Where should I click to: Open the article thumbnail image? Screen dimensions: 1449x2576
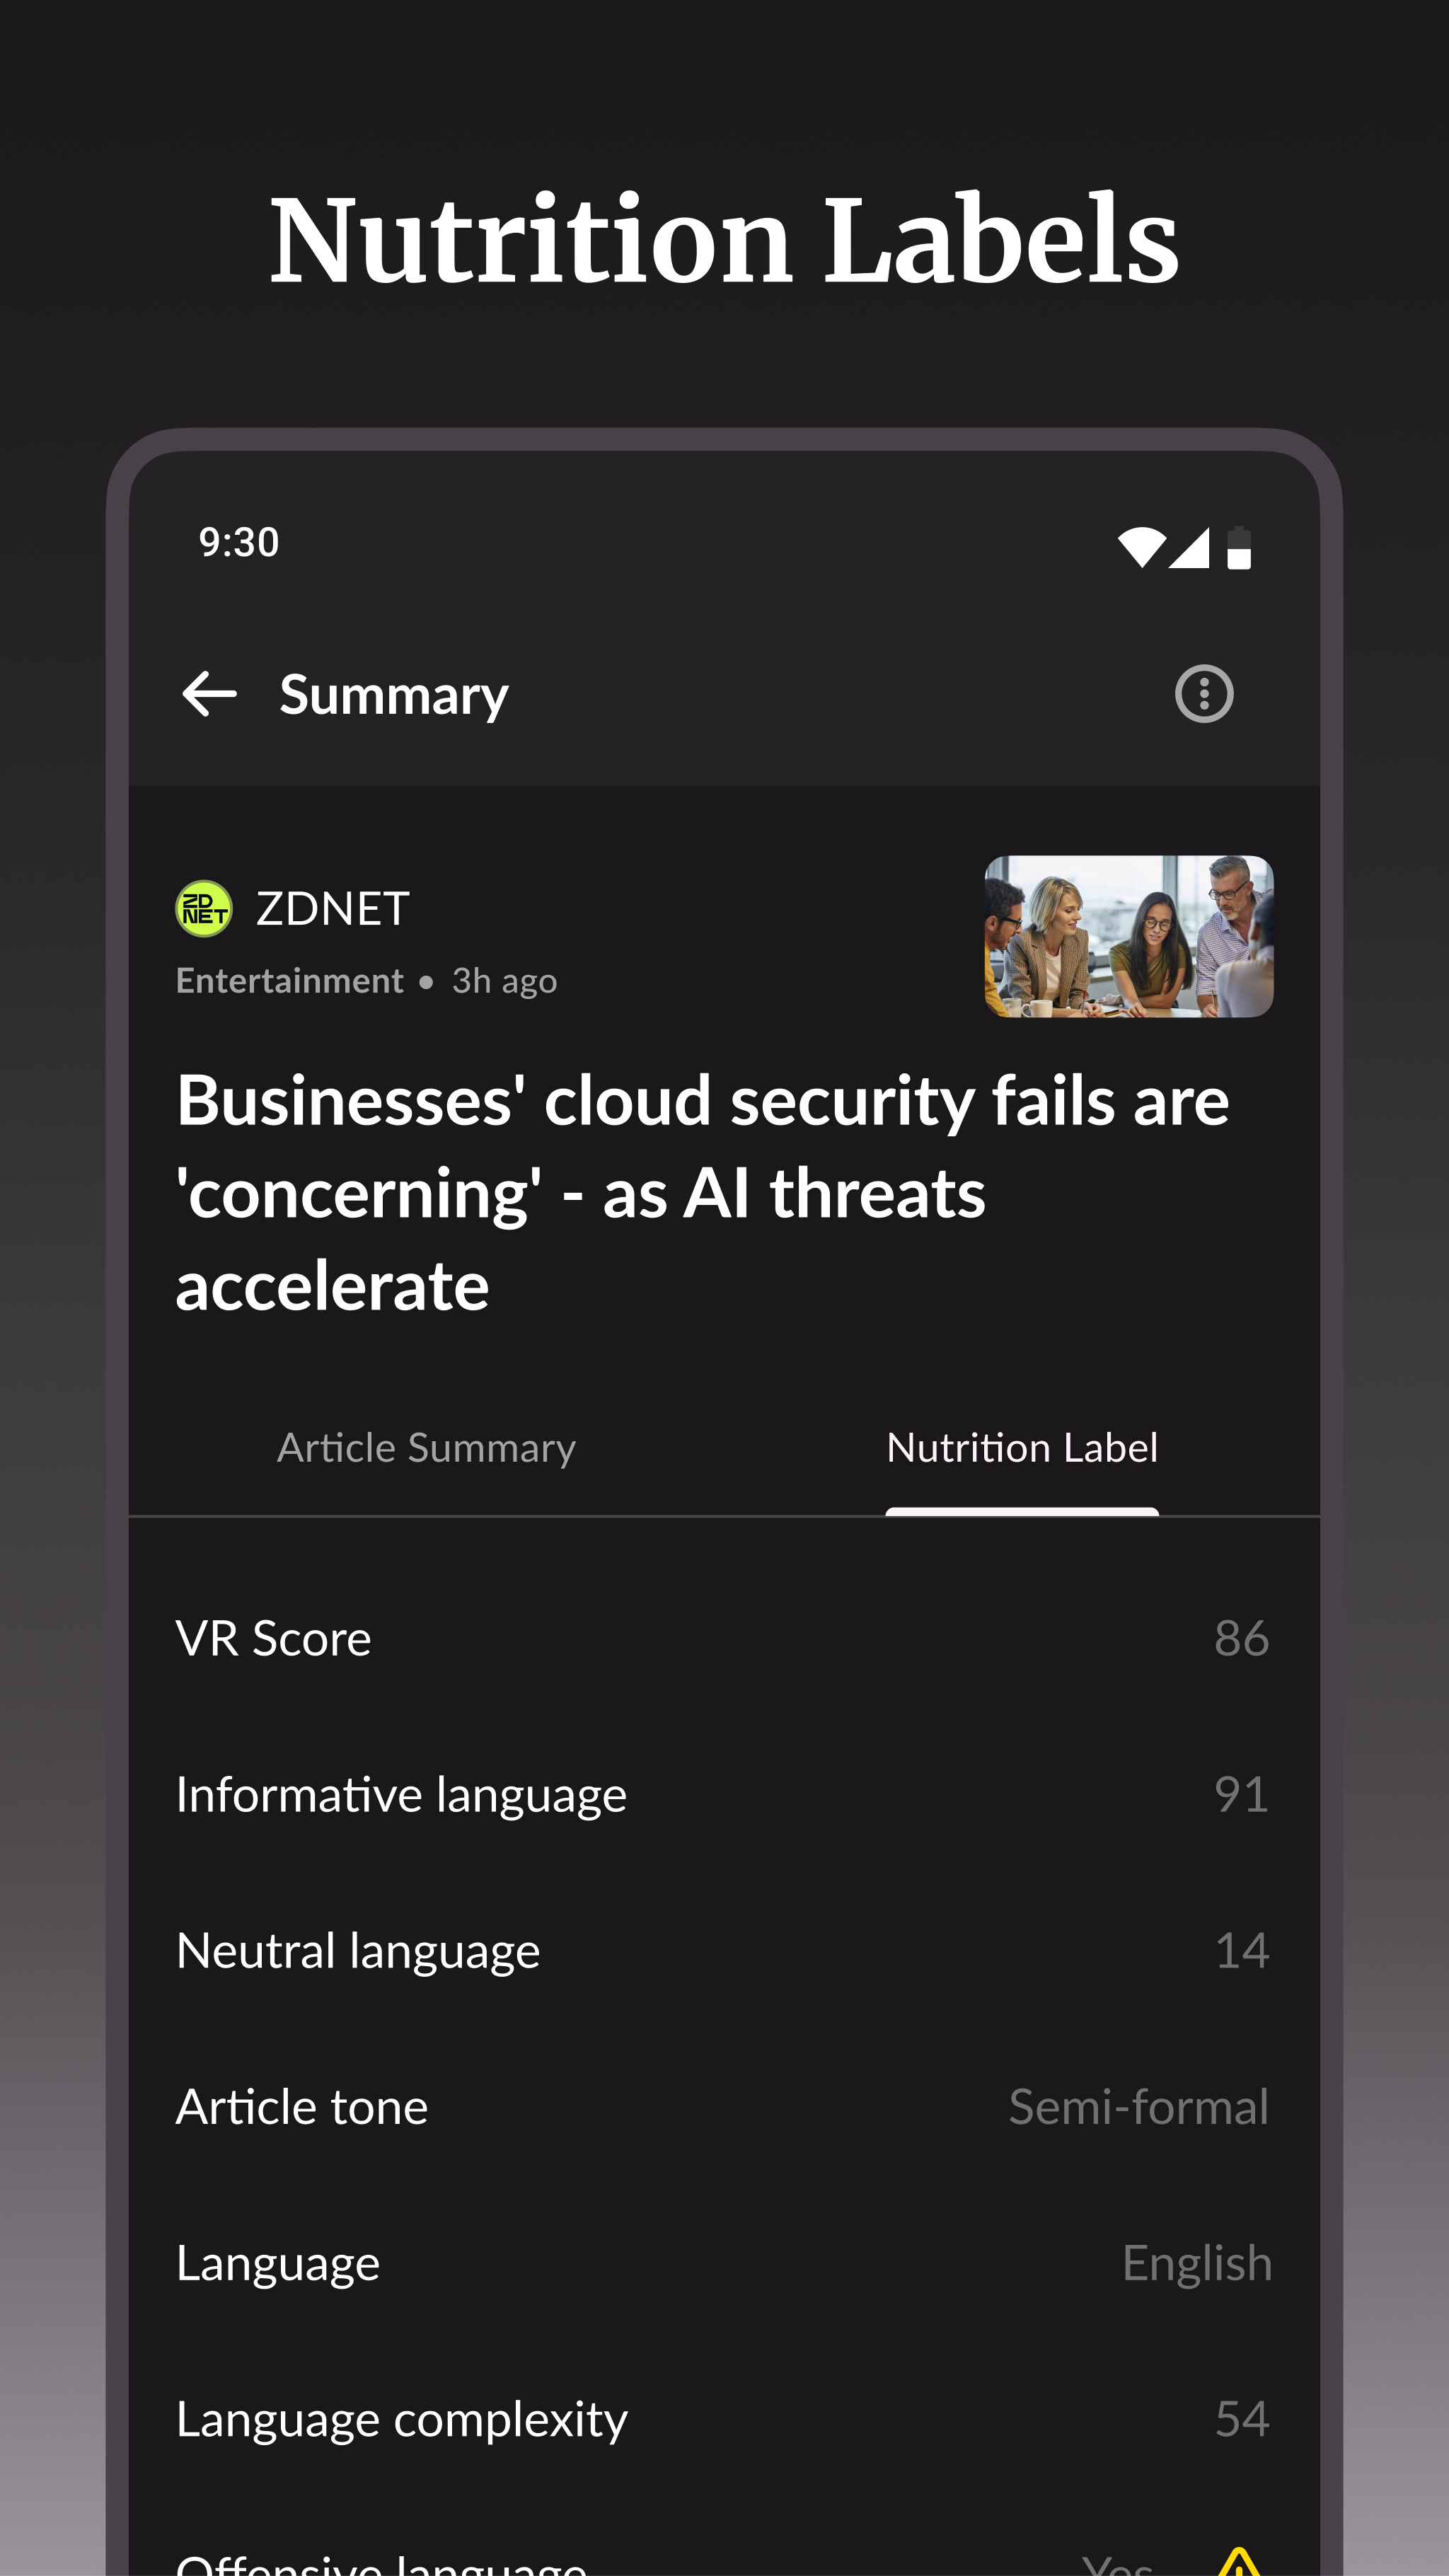tap(1128, 936)
